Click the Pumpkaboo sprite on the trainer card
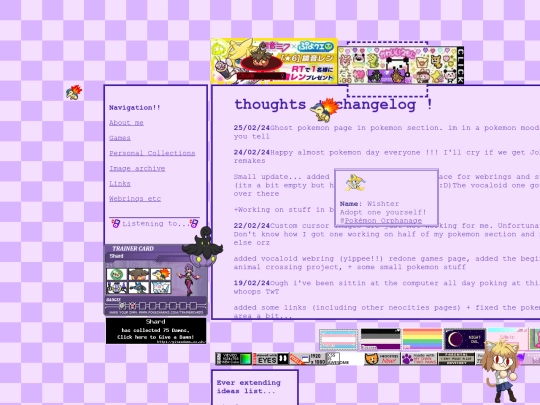The image size is (540, 405). [202, 247]
